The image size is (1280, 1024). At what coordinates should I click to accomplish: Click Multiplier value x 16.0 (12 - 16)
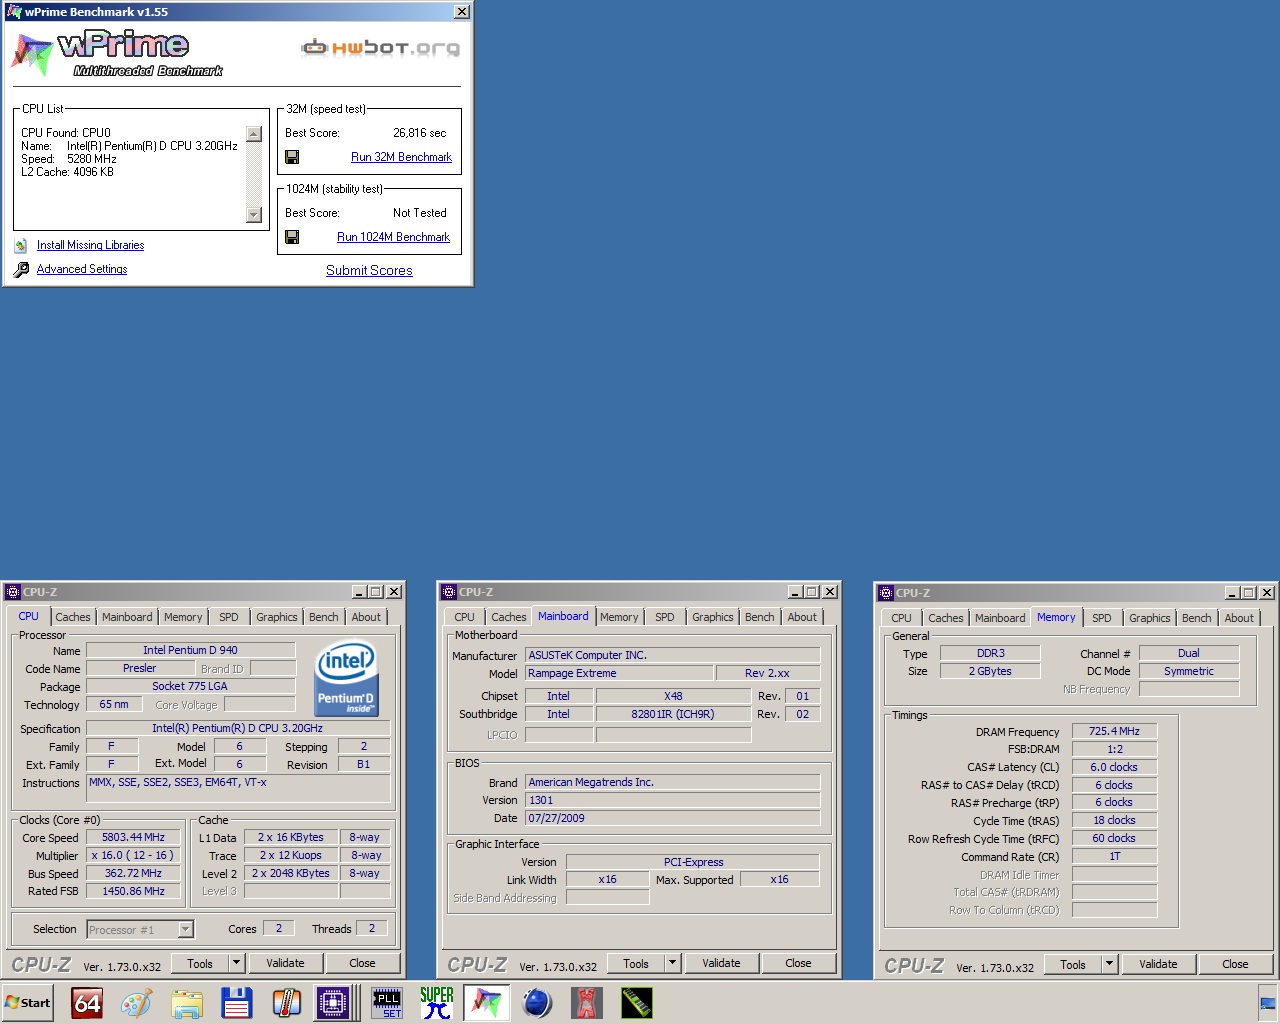(133, 855)
